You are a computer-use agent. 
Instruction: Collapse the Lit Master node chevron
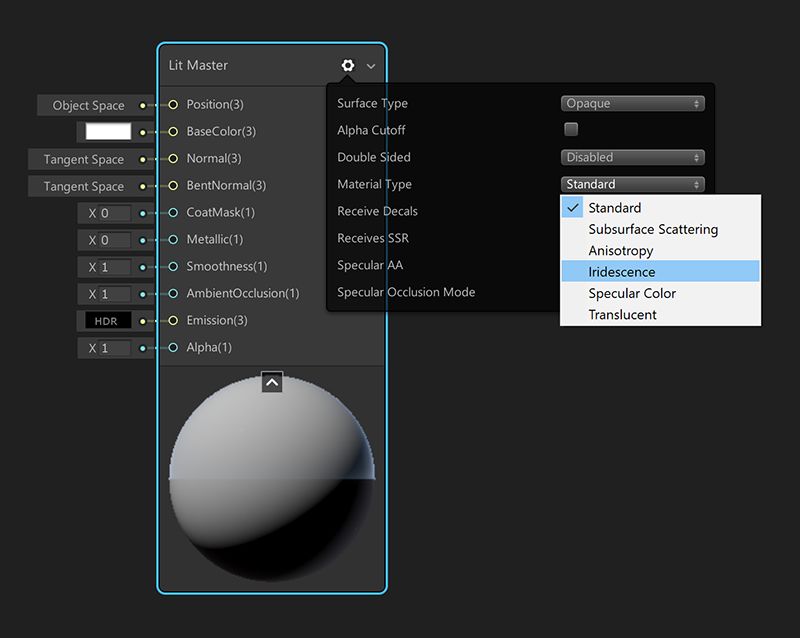tap(371, 66)
